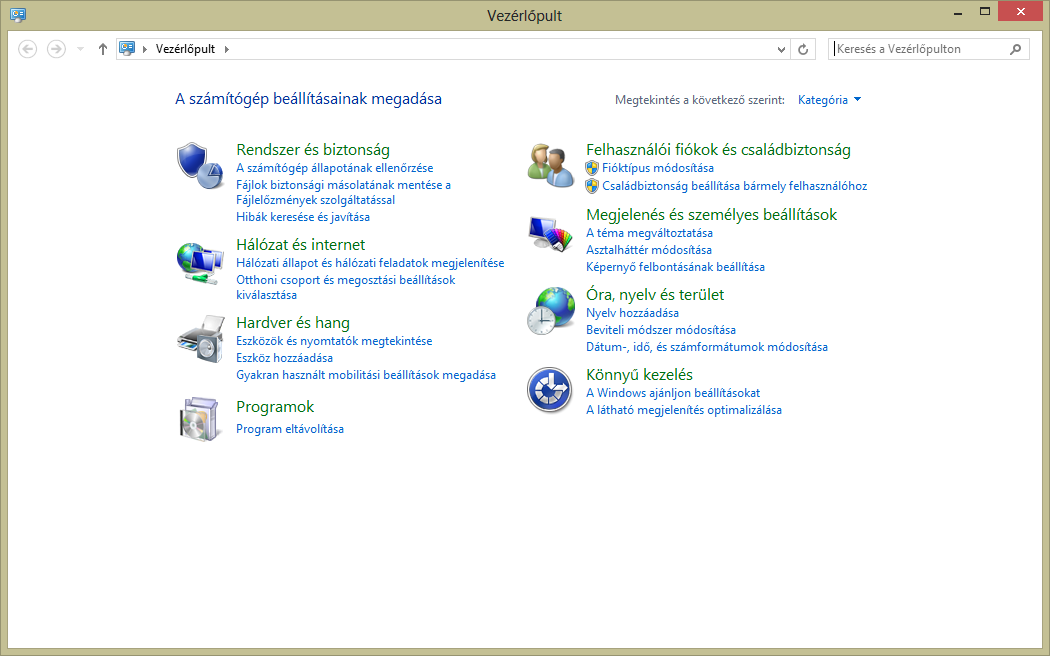
Task: Expand the chevron before Vezérlőpult breadcrumb
Action: pos(145,49)
